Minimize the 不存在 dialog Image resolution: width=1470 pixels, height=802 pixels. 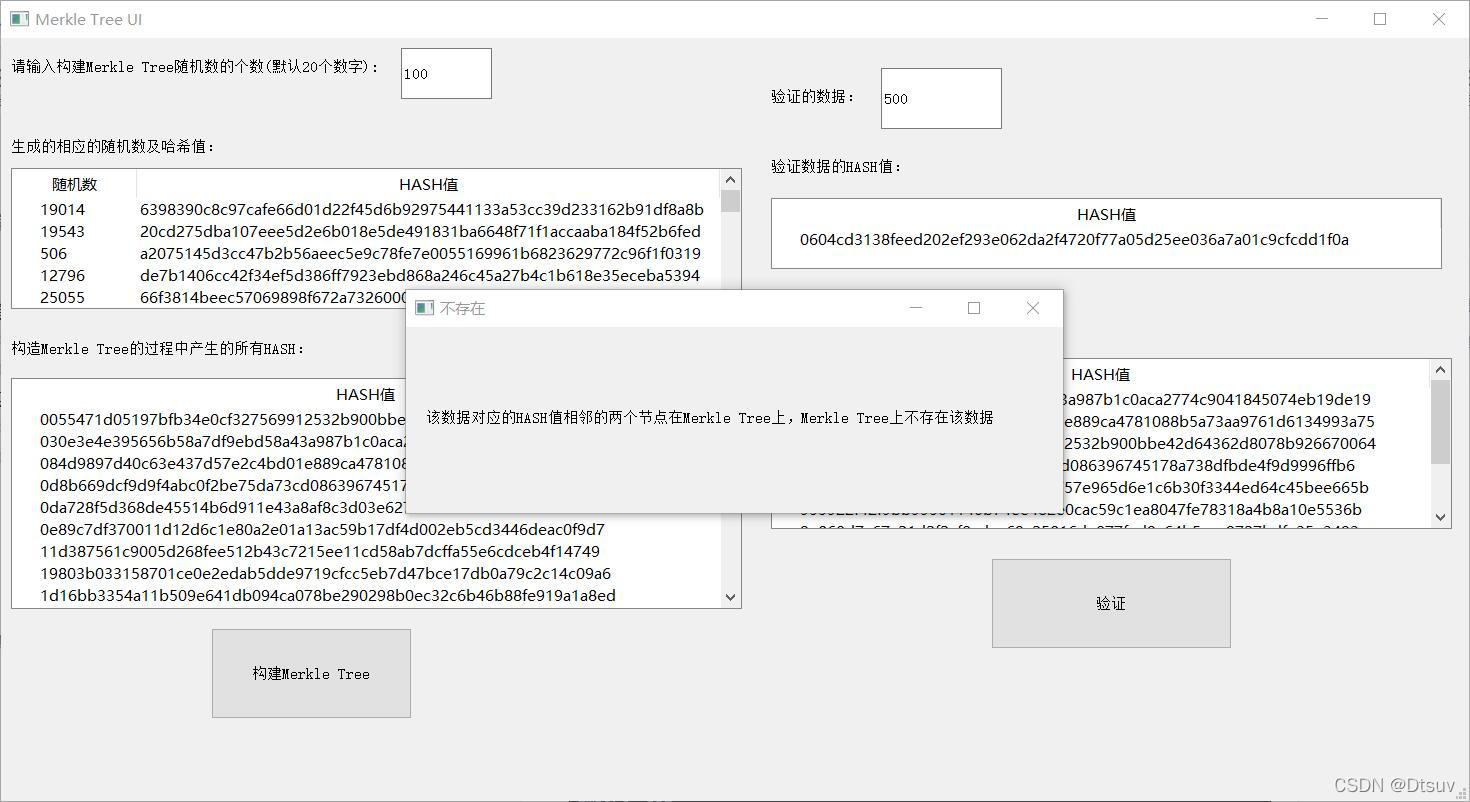click(915, 308)
